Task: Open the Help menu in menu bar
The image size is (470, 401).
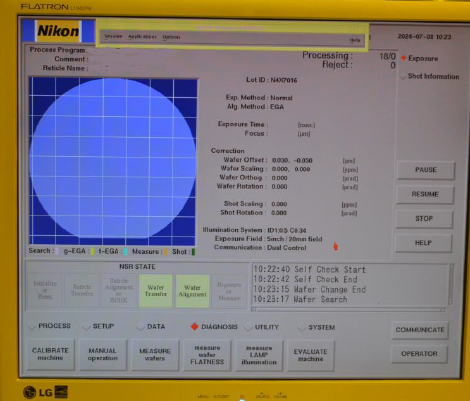Action: pos(355,40)
